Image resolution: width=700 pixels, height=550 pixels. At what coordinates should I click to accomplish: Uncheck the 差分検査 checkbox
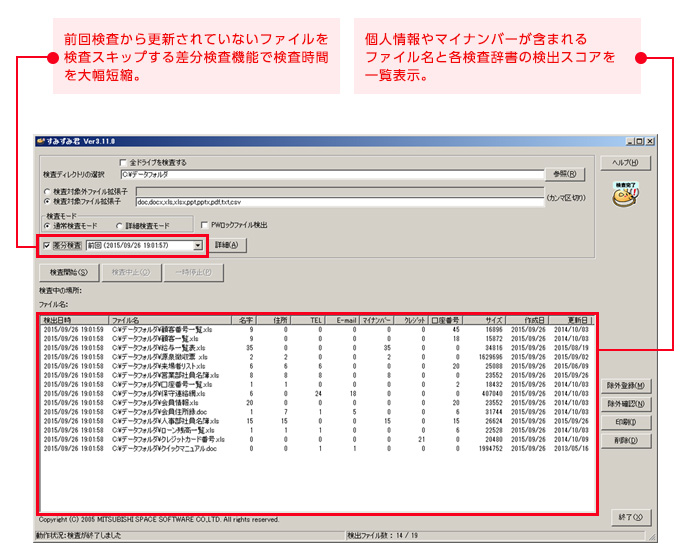(47, 246)
